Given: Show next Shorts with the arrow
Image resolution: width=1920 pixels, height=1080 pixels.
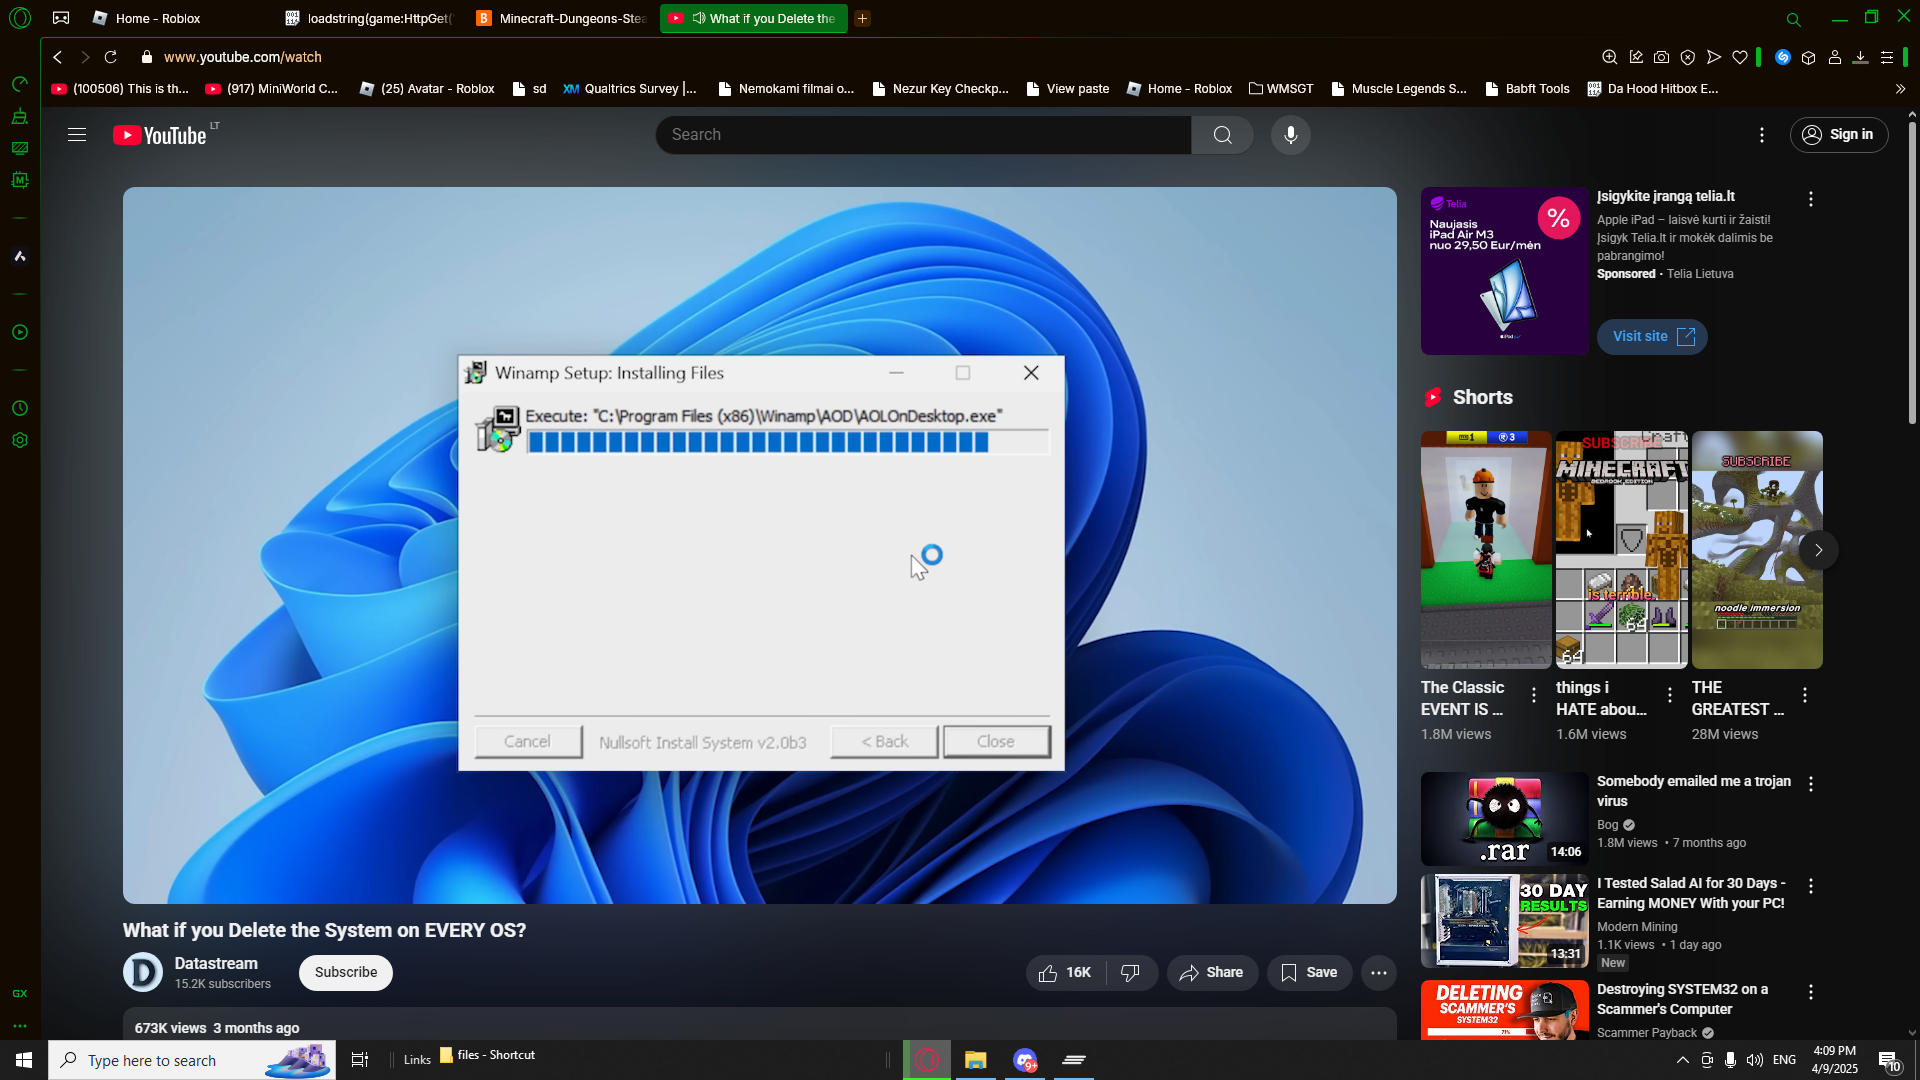Looking at the screenshot, I should point(1818,550).
